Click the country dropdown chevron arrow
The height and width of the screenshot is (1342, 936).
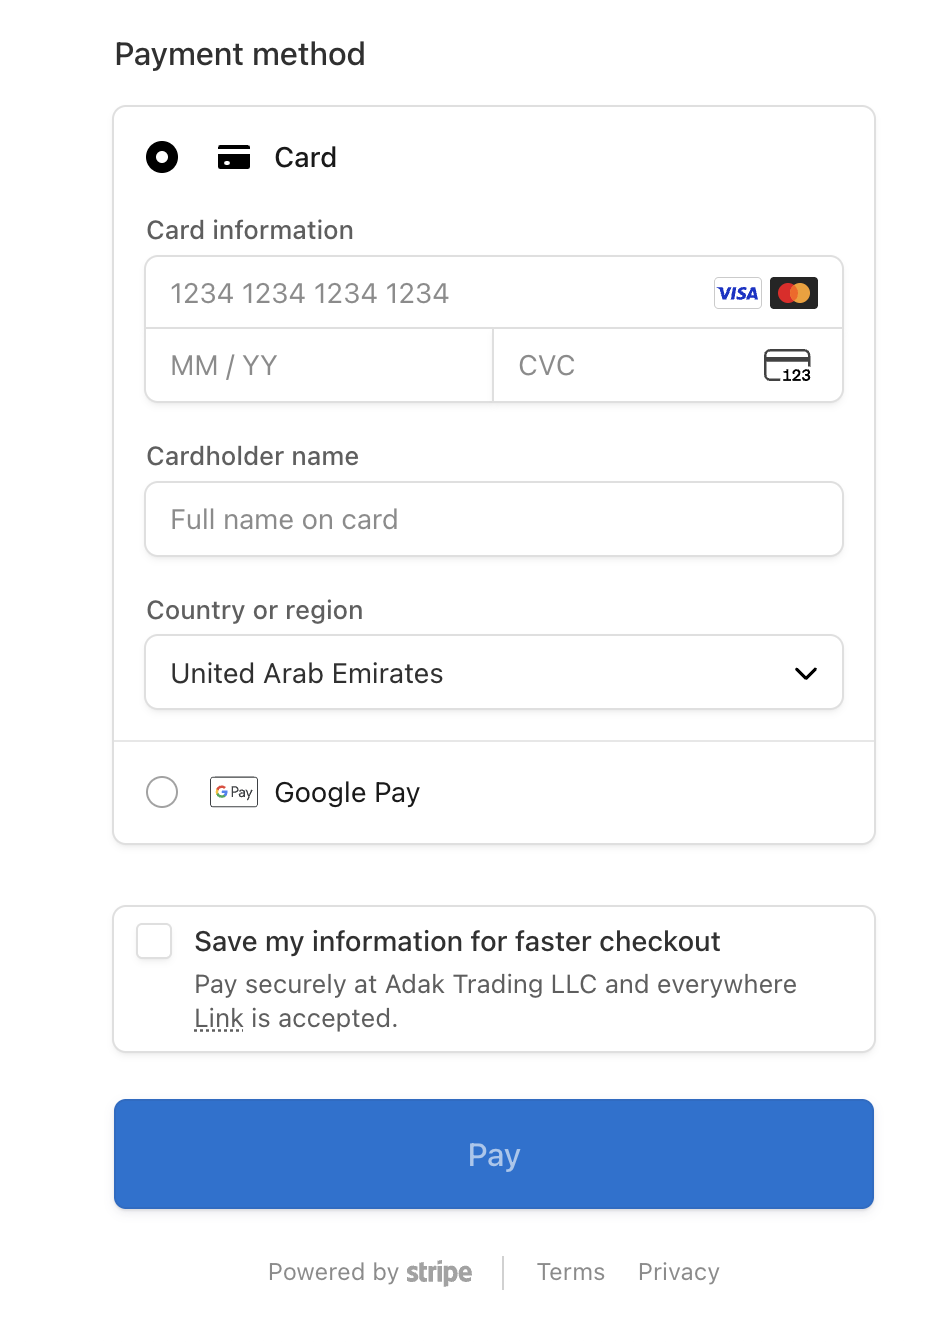(806, 674)
